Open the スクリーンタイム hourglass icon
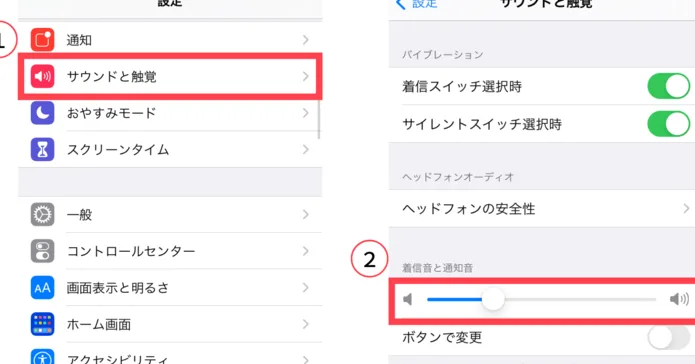 click(43, 150)
